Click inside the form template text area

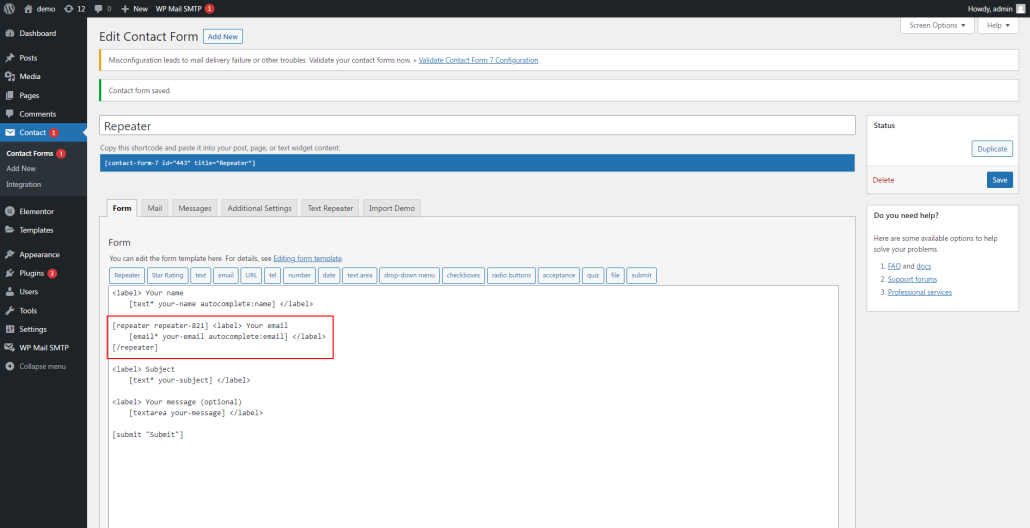pos(474,407)
